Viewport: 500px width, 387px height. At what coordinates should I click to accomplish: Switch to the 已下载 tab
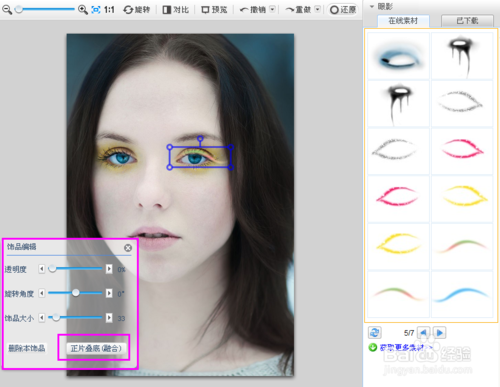(x=467, y=21)
